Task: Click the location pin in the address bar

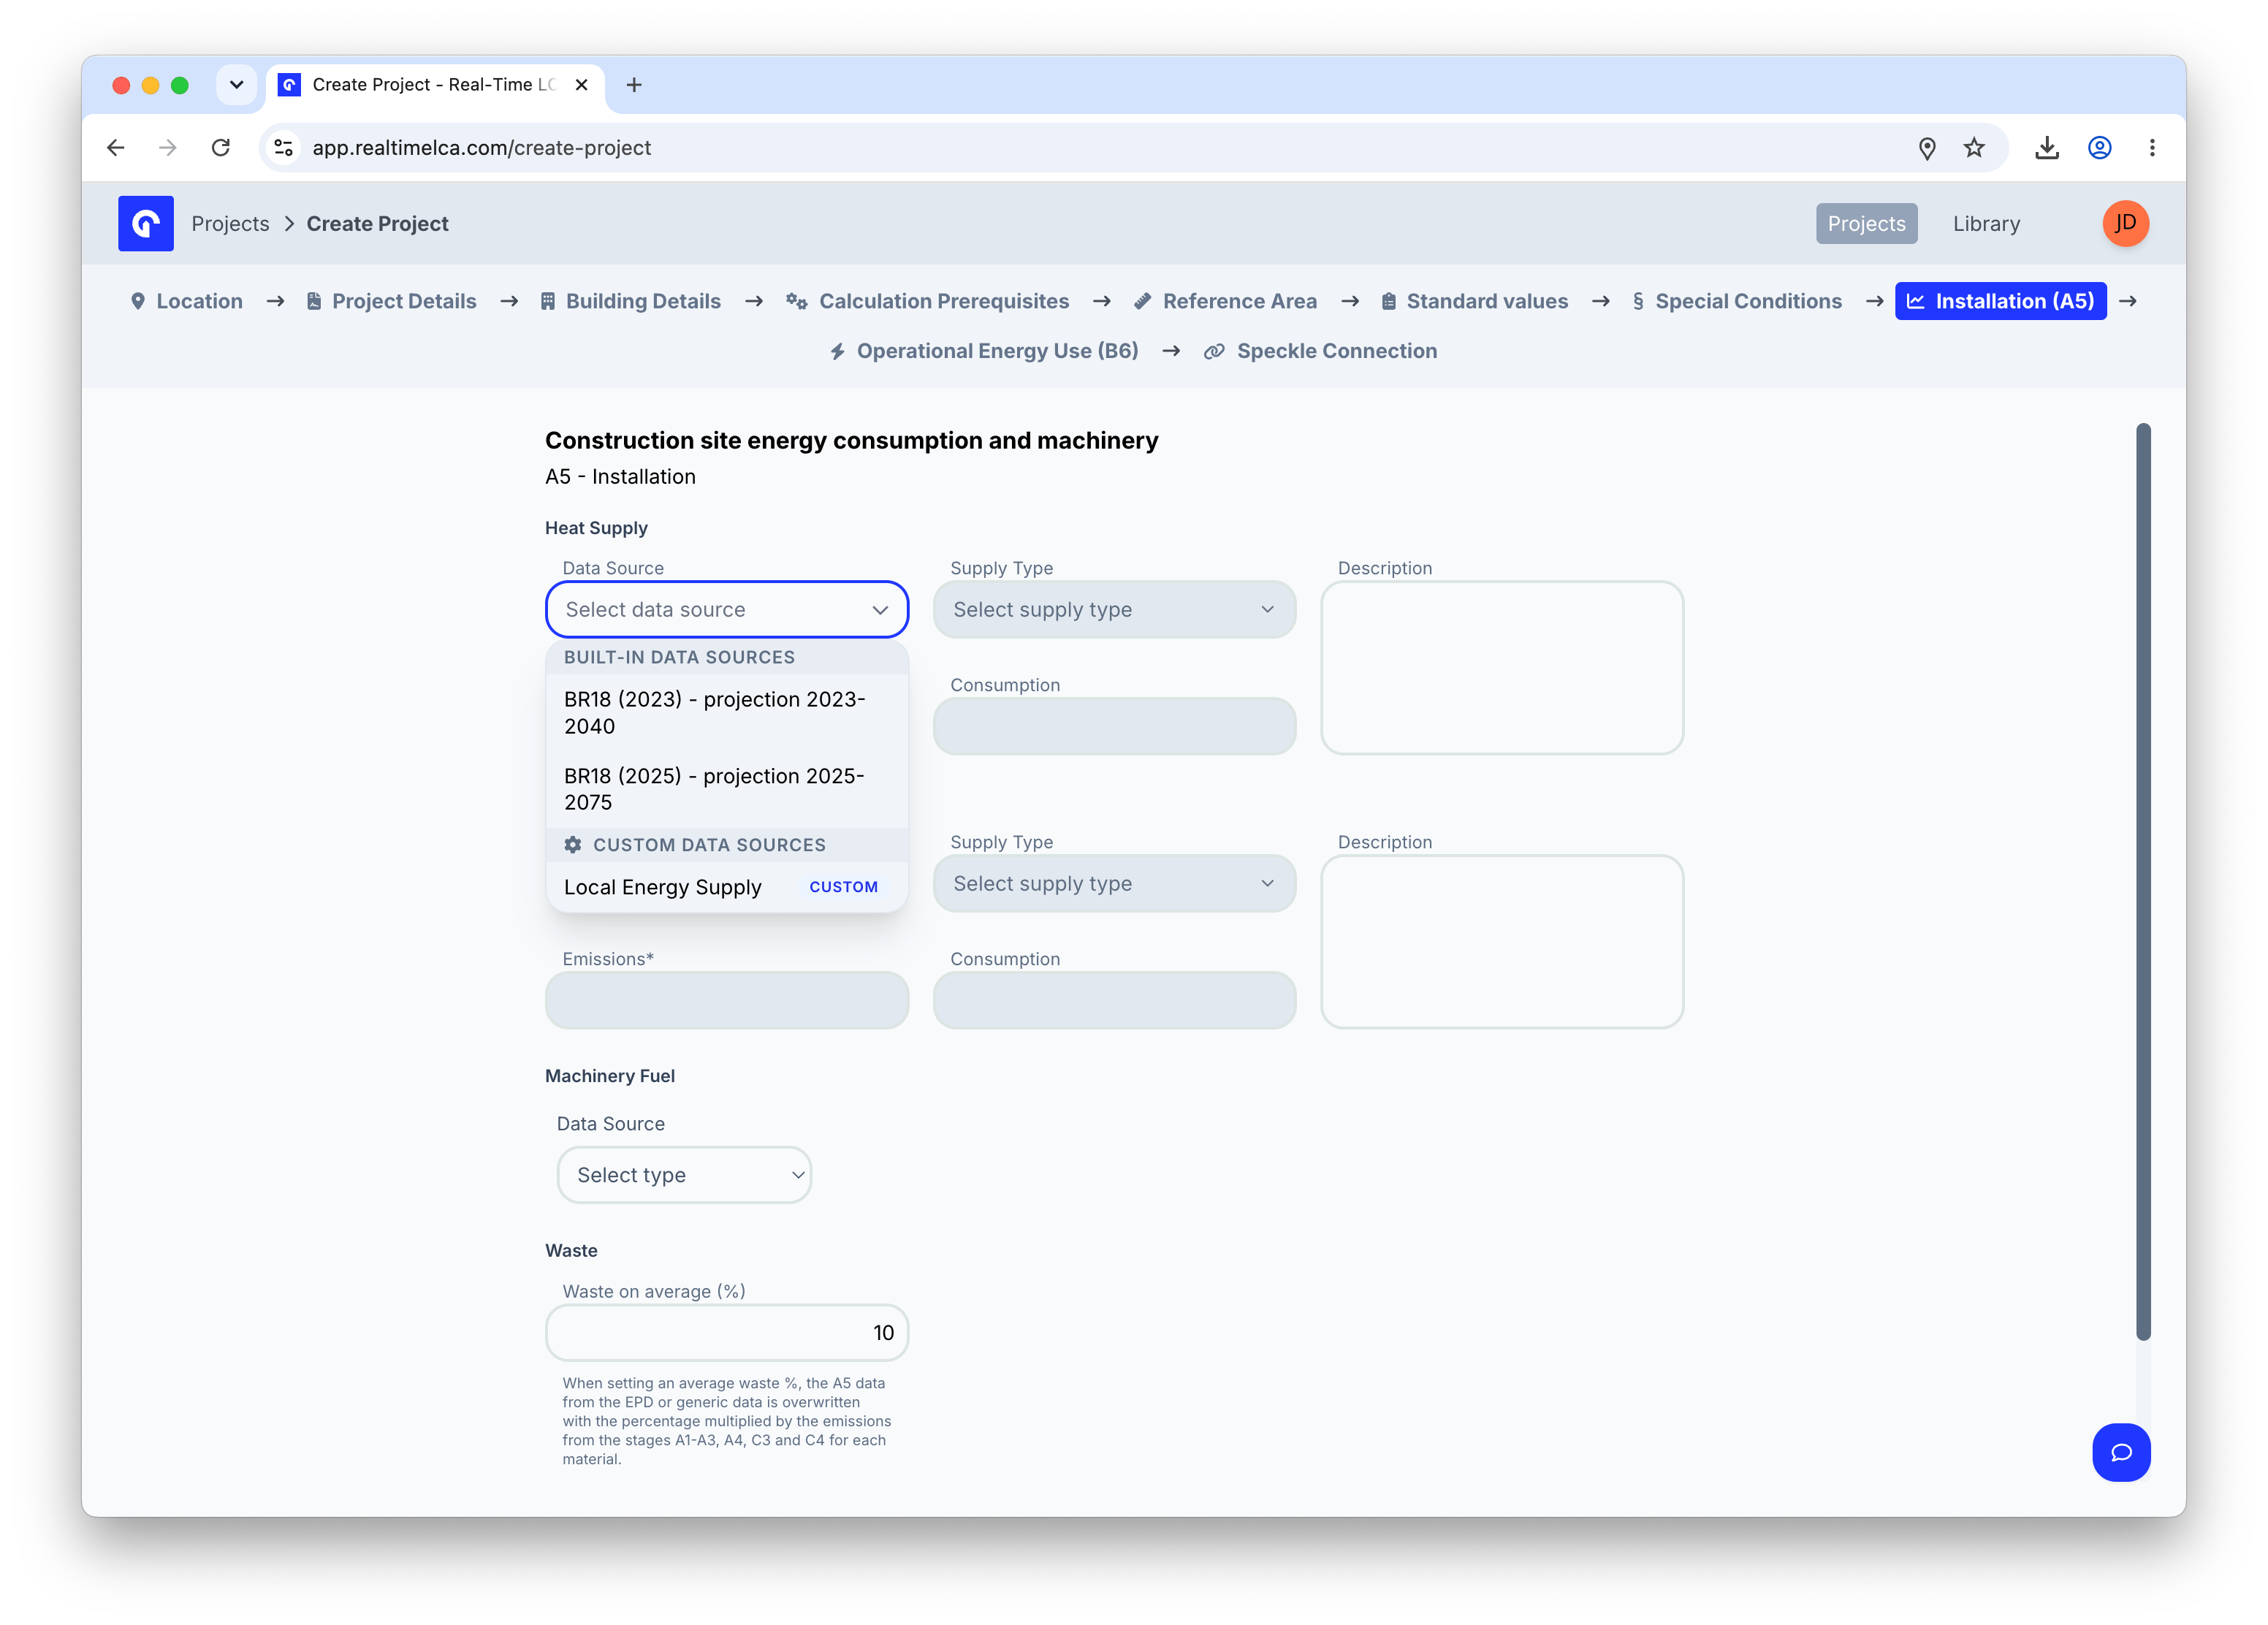Action: click(1927, 148)
